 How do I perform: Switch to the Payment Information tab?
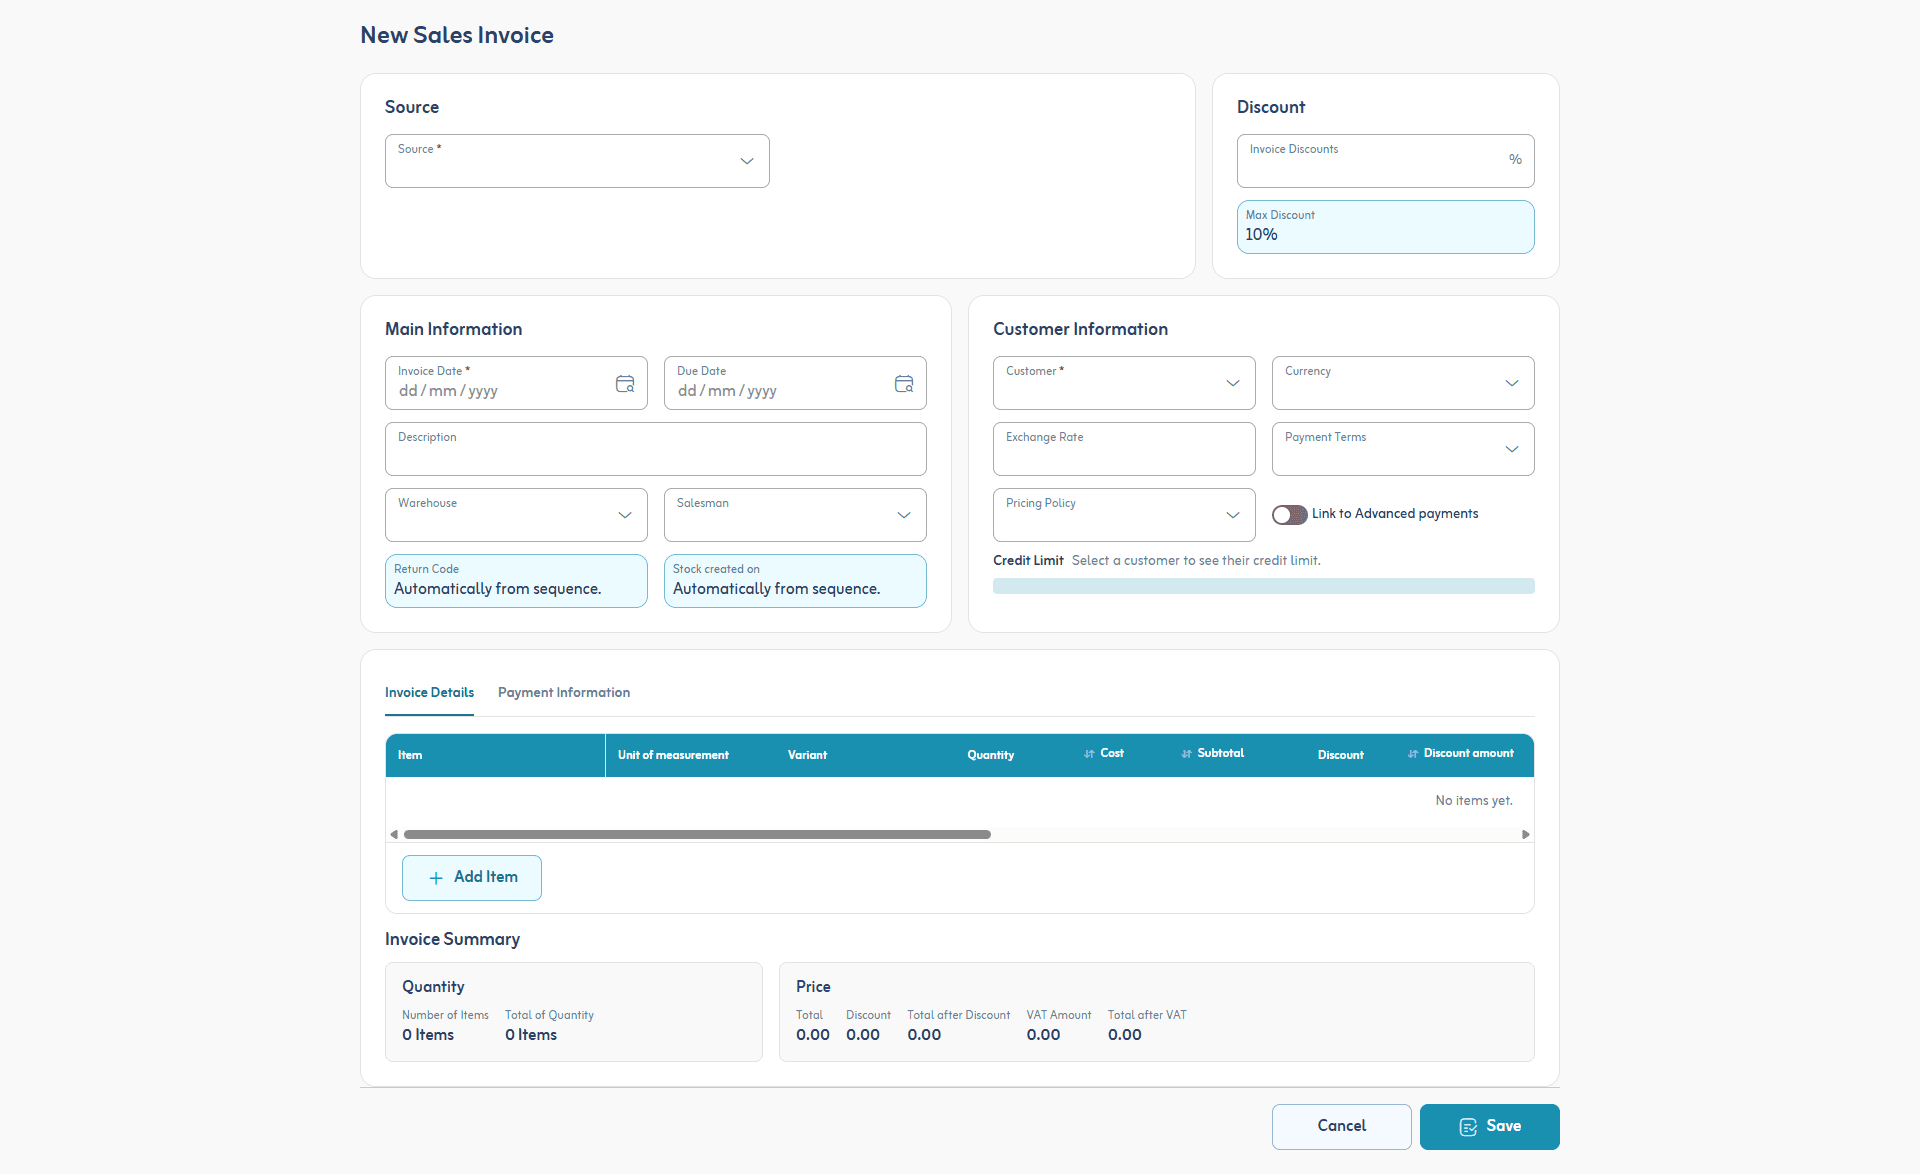click(564, 693)
